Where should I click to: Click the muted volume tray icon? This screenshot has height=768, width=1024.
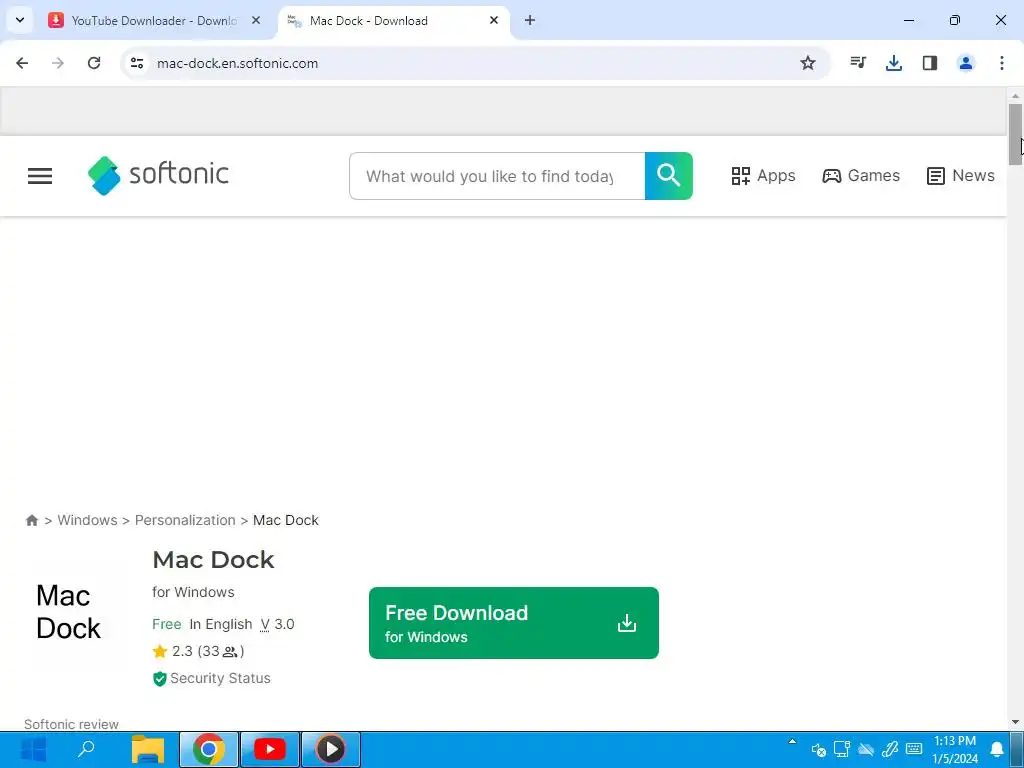pos(818,750)
